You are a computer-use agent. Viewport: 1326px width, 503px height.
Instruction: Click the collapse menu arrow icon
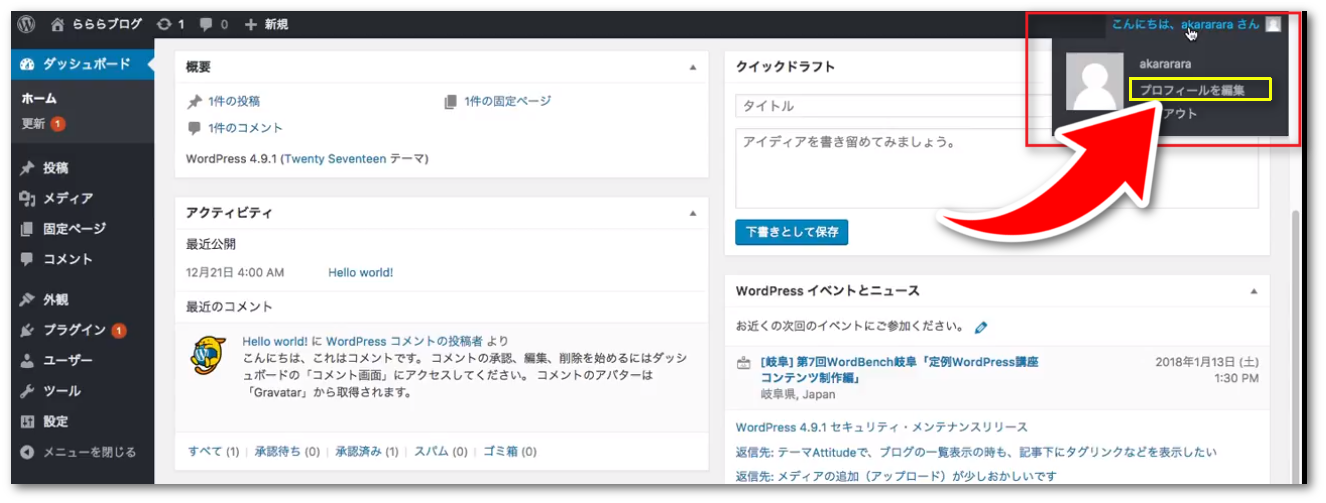coord(28,452)
